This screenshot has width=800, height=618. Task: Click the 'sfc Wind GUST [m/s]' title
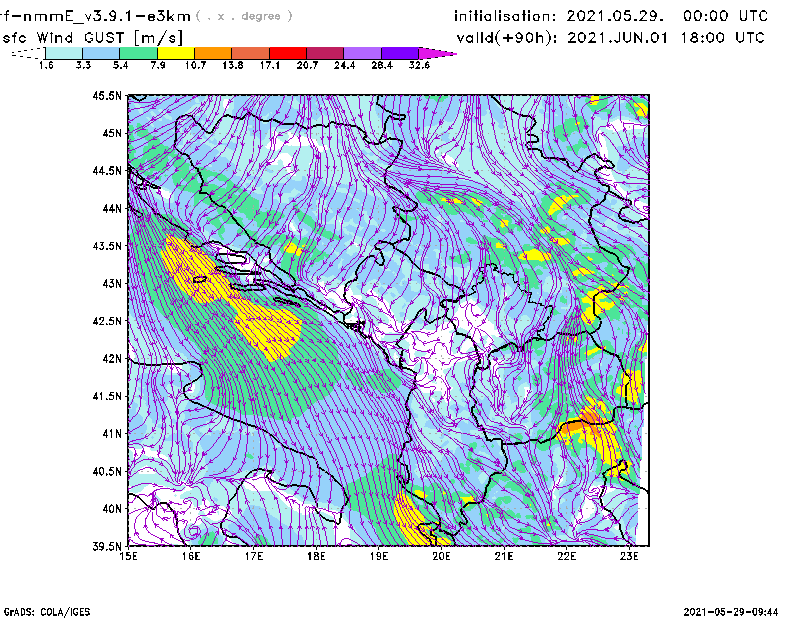93,38
